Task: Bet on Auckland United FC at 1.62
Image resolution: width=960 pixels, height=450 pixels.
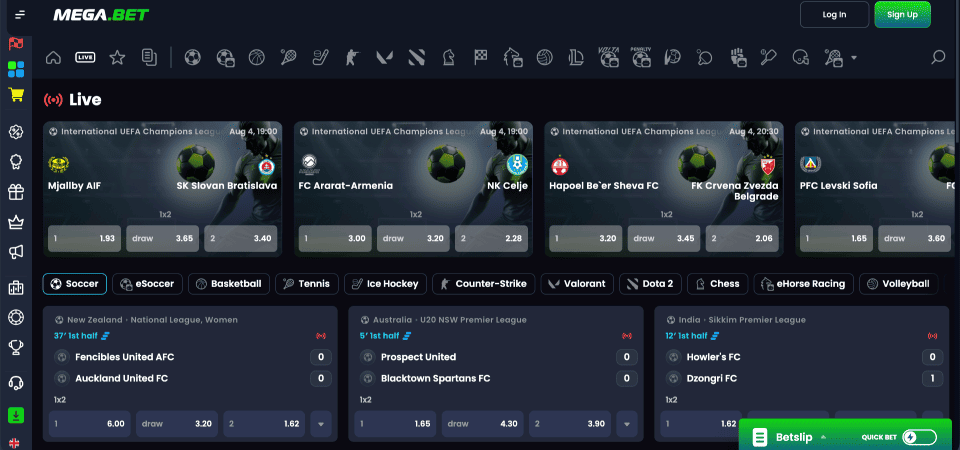Action: (264, 424)
